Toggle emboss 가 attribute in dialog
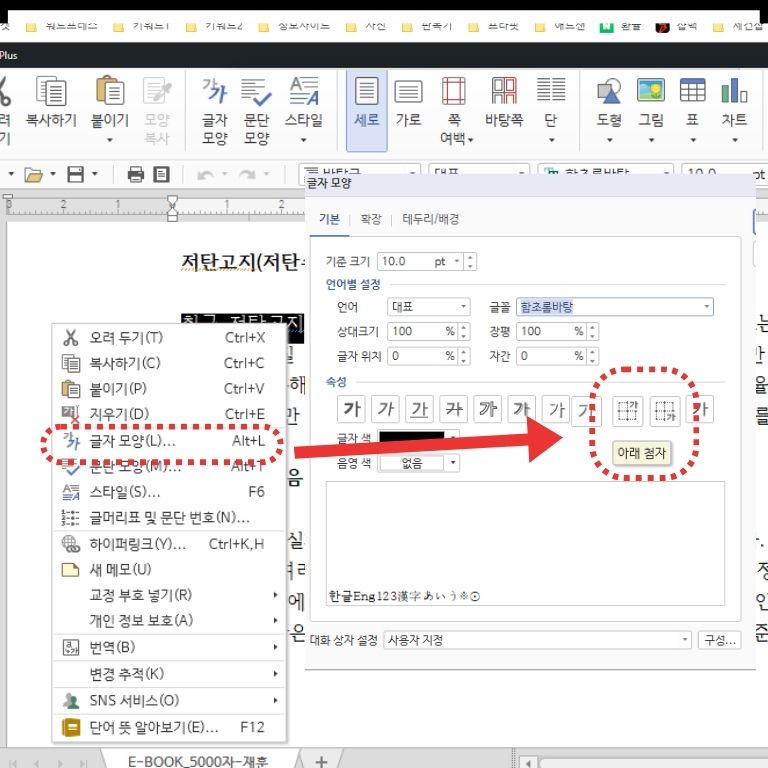Screen dimensions: 768x768 pos(556,409)
